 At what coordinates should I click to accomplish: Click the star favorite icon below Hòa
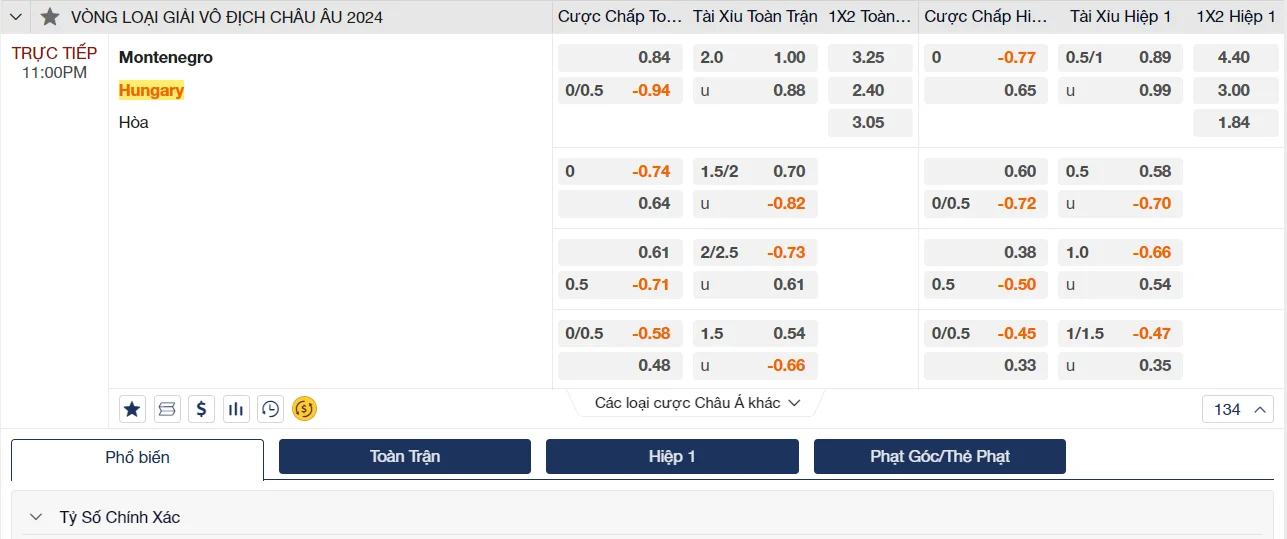click(x=133, y=408)
